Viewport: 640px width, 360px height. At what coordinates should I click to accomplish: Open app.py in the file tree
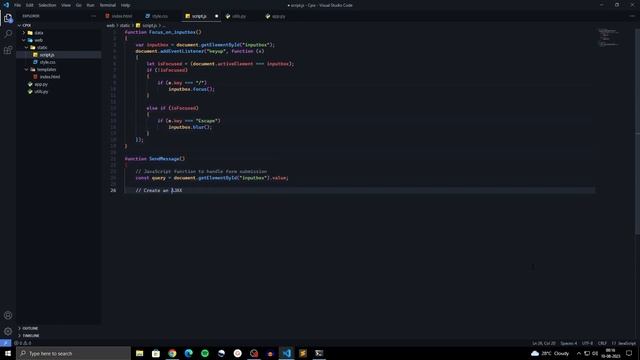coord(59,84)
